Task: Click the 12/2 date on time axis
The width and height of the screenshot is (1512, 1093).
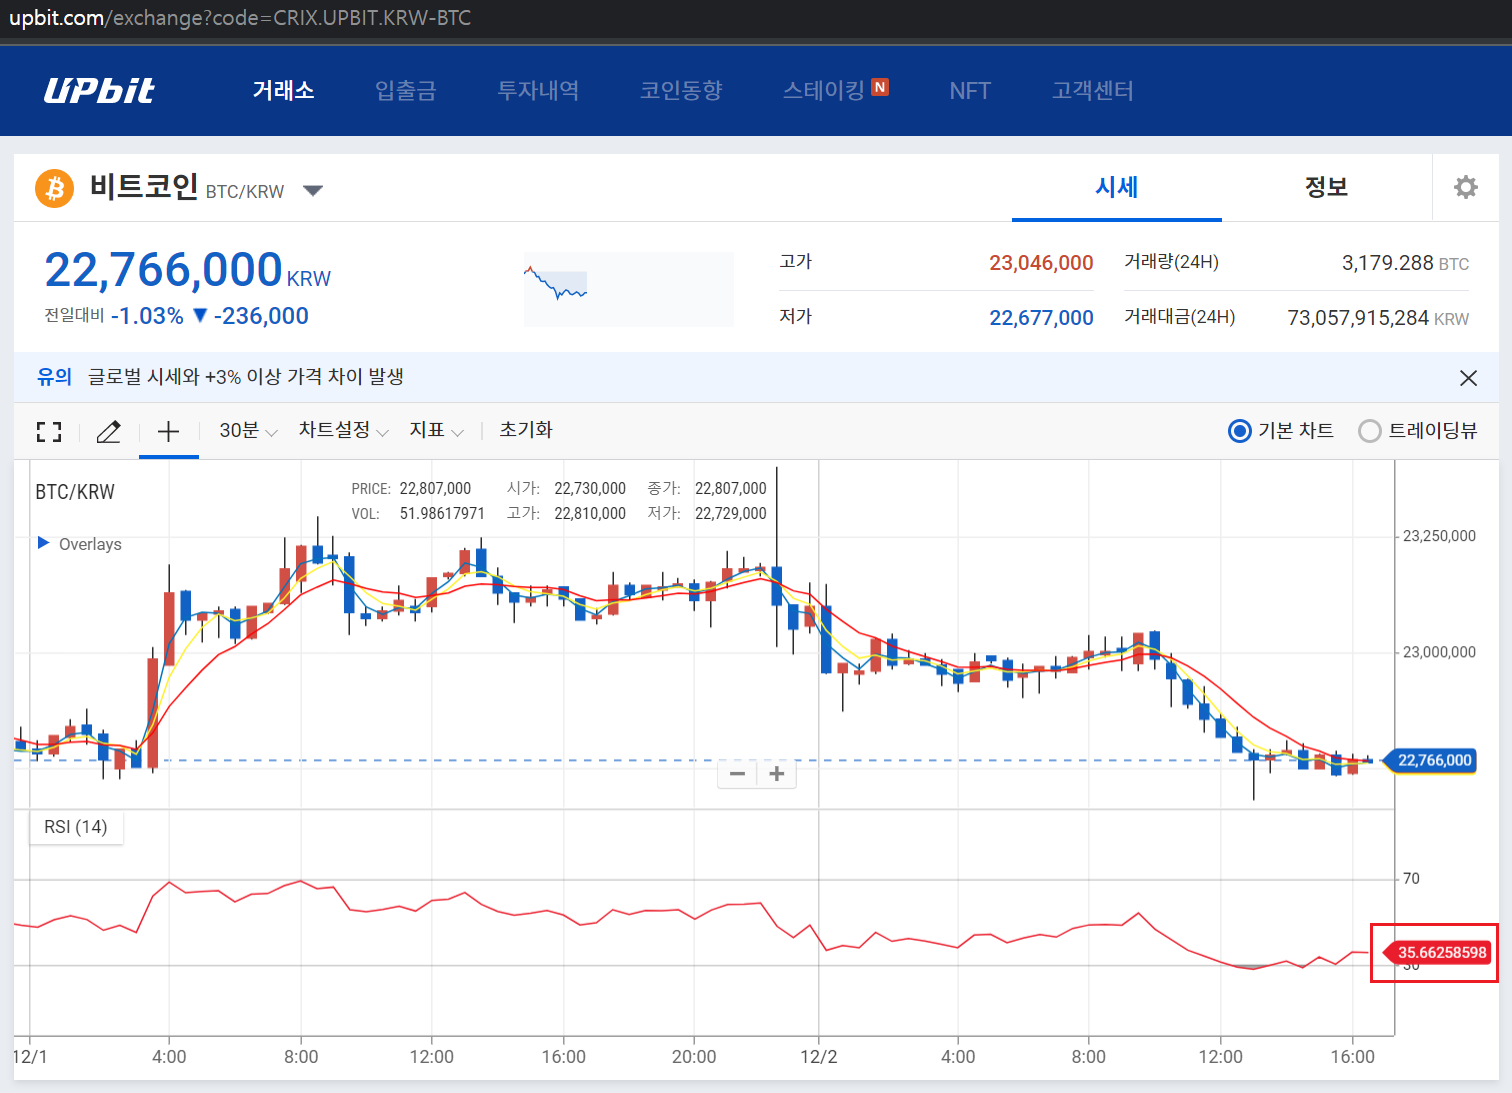Action: [x=819, y=1057]
